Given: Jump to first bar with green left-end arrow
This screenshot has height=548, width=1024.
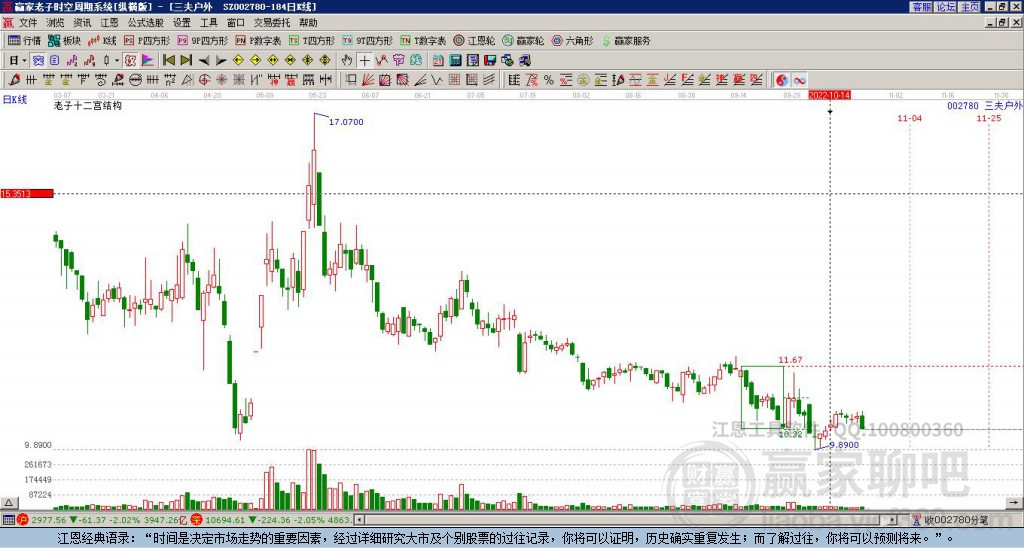Looking at the screenshot, I should tap(168, 60).
